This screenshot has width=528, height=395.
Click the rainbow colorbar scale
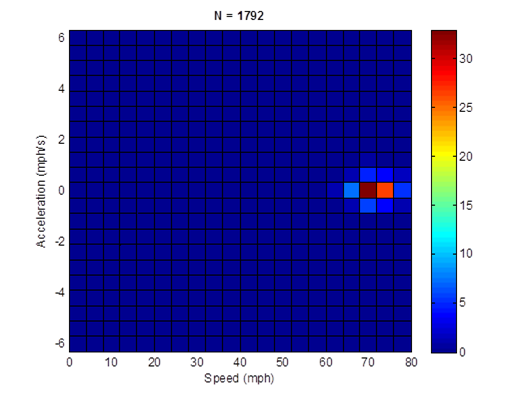click(x=444, y=191)
